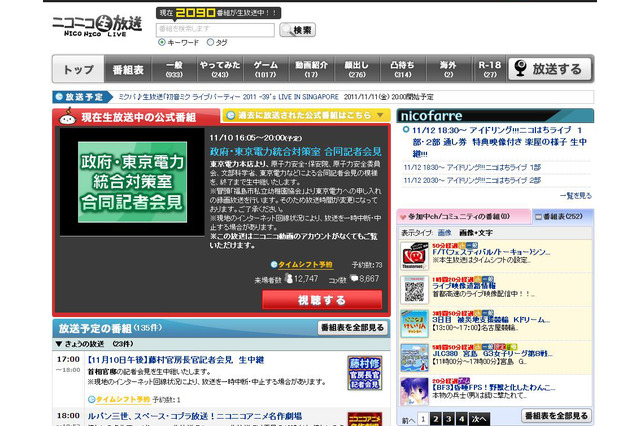This screenshot has width=640, height=426.
Task: Select the 画像+文字 display type
Action: [476, 233]
